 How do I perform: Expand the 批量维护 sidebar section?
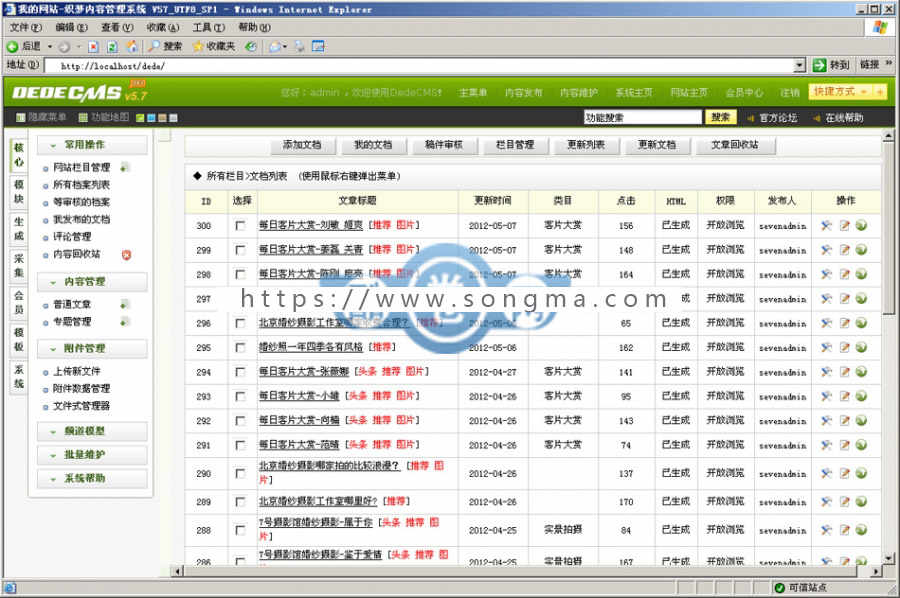(x=92, y=455)
